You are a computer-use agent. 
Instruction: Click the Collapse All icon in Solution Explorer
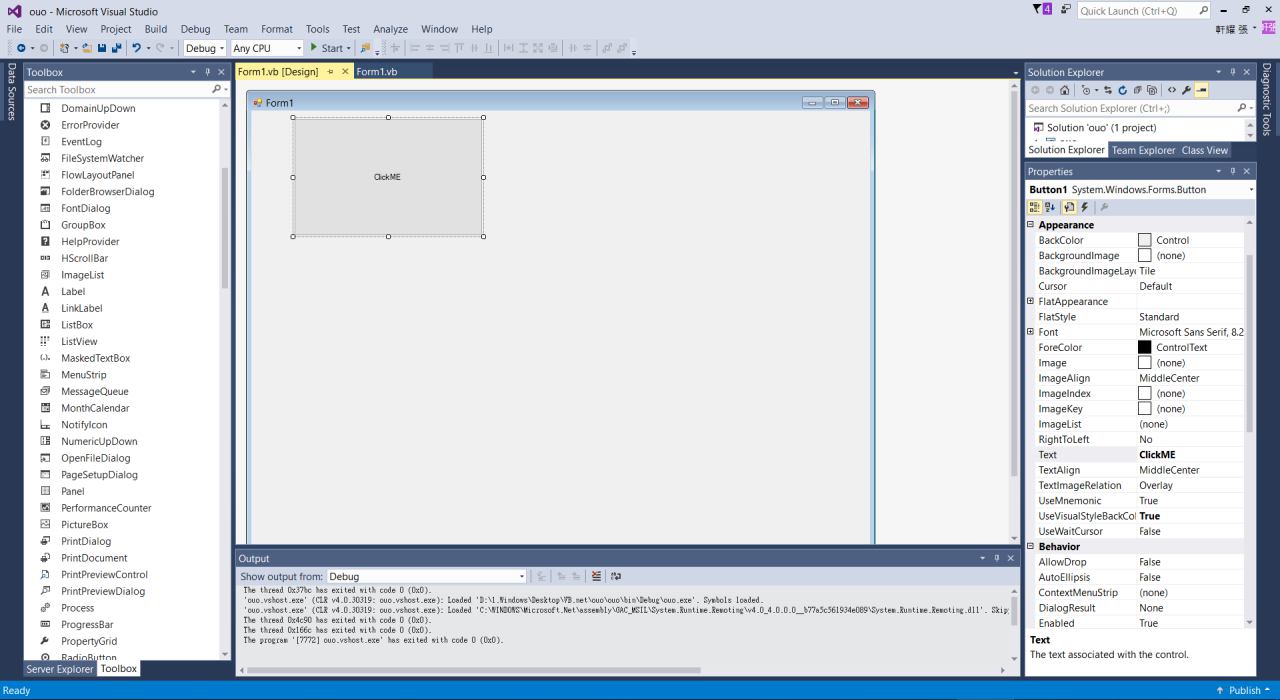point(1137,90)
